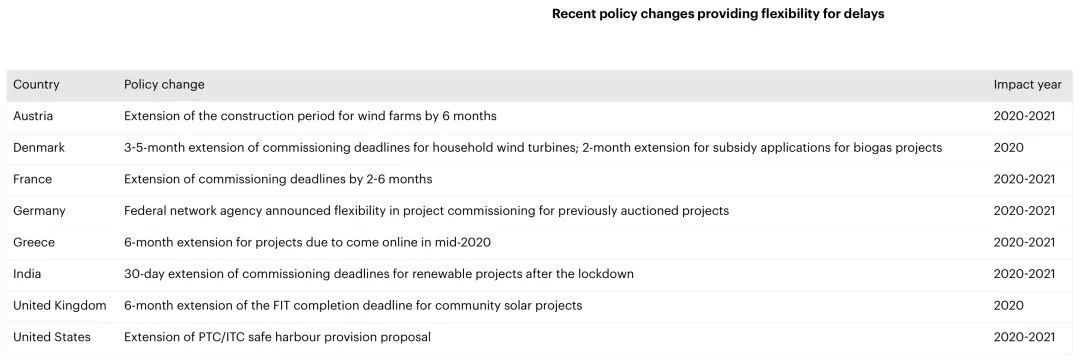Select the United States country cell
The image size is (1080, 362).
coord(52,337)
